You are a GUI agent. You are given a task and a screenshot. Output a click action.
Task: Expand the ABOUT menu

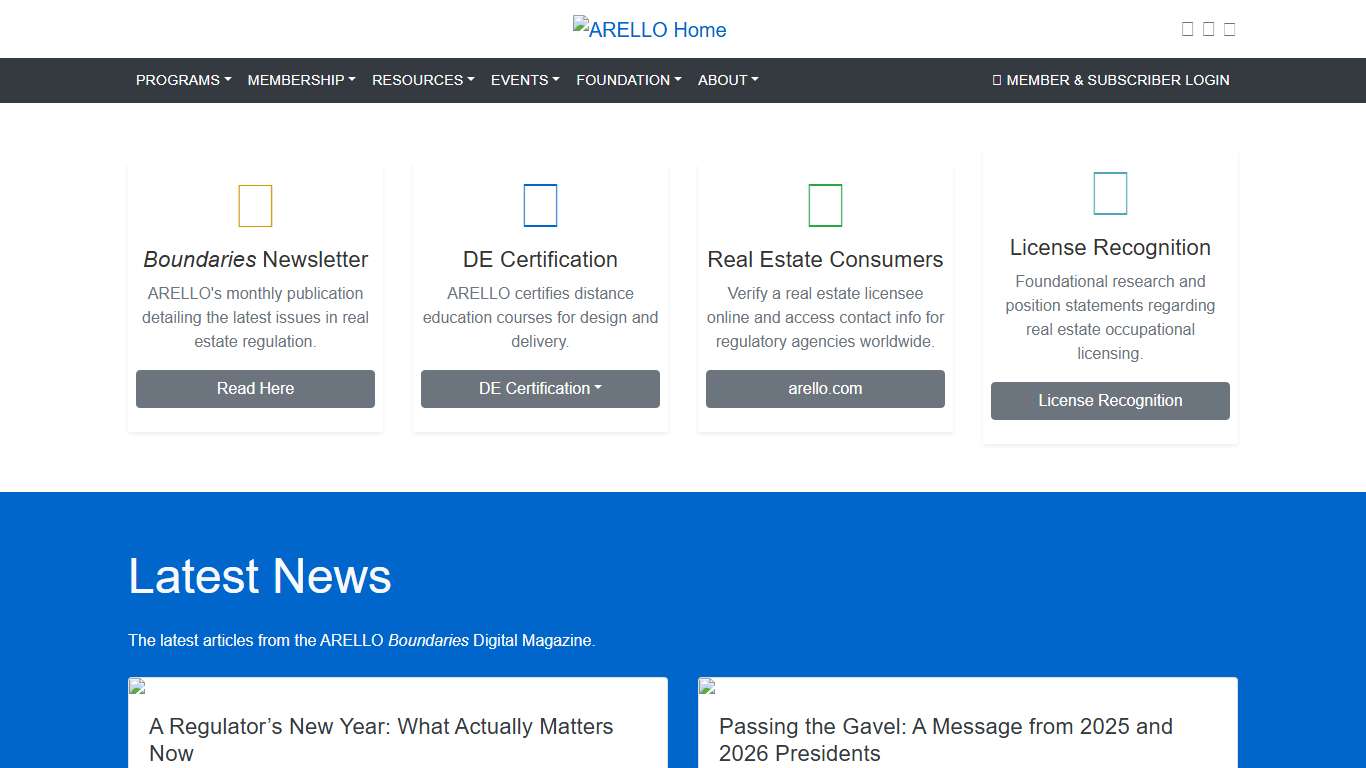click(x=728, y=80)
